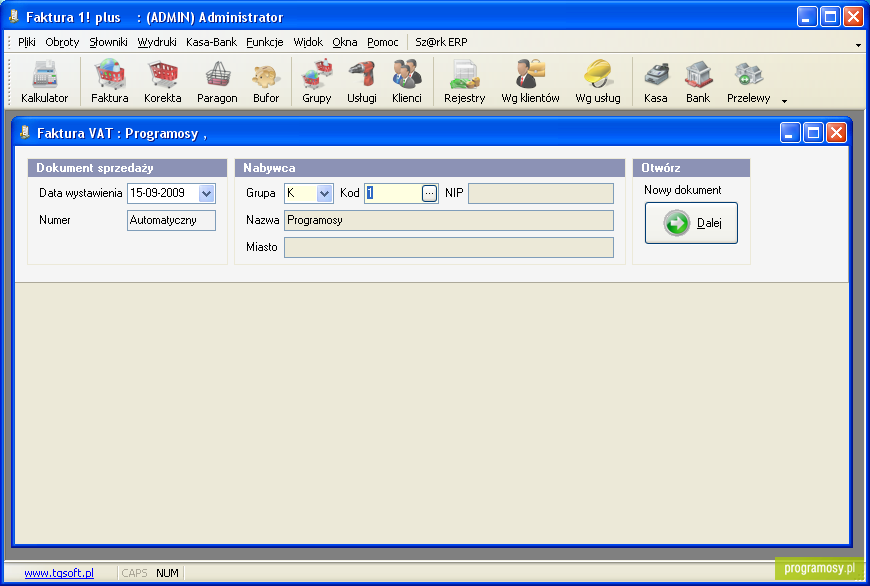This screenshot has width=870, height=586.
Task: Click the Kod lookup ellipsis button
Action: coord(429,193)
